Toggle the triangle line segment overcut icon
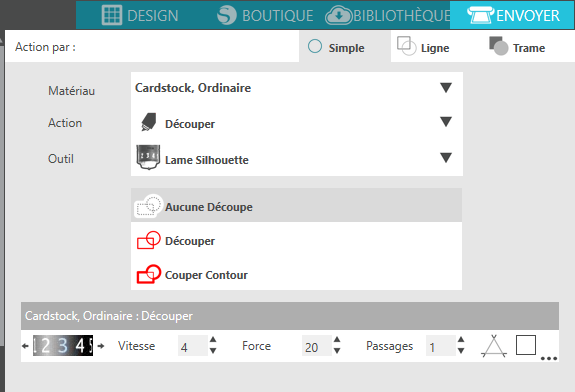This screenshot has height=392, width=575. 494,346
